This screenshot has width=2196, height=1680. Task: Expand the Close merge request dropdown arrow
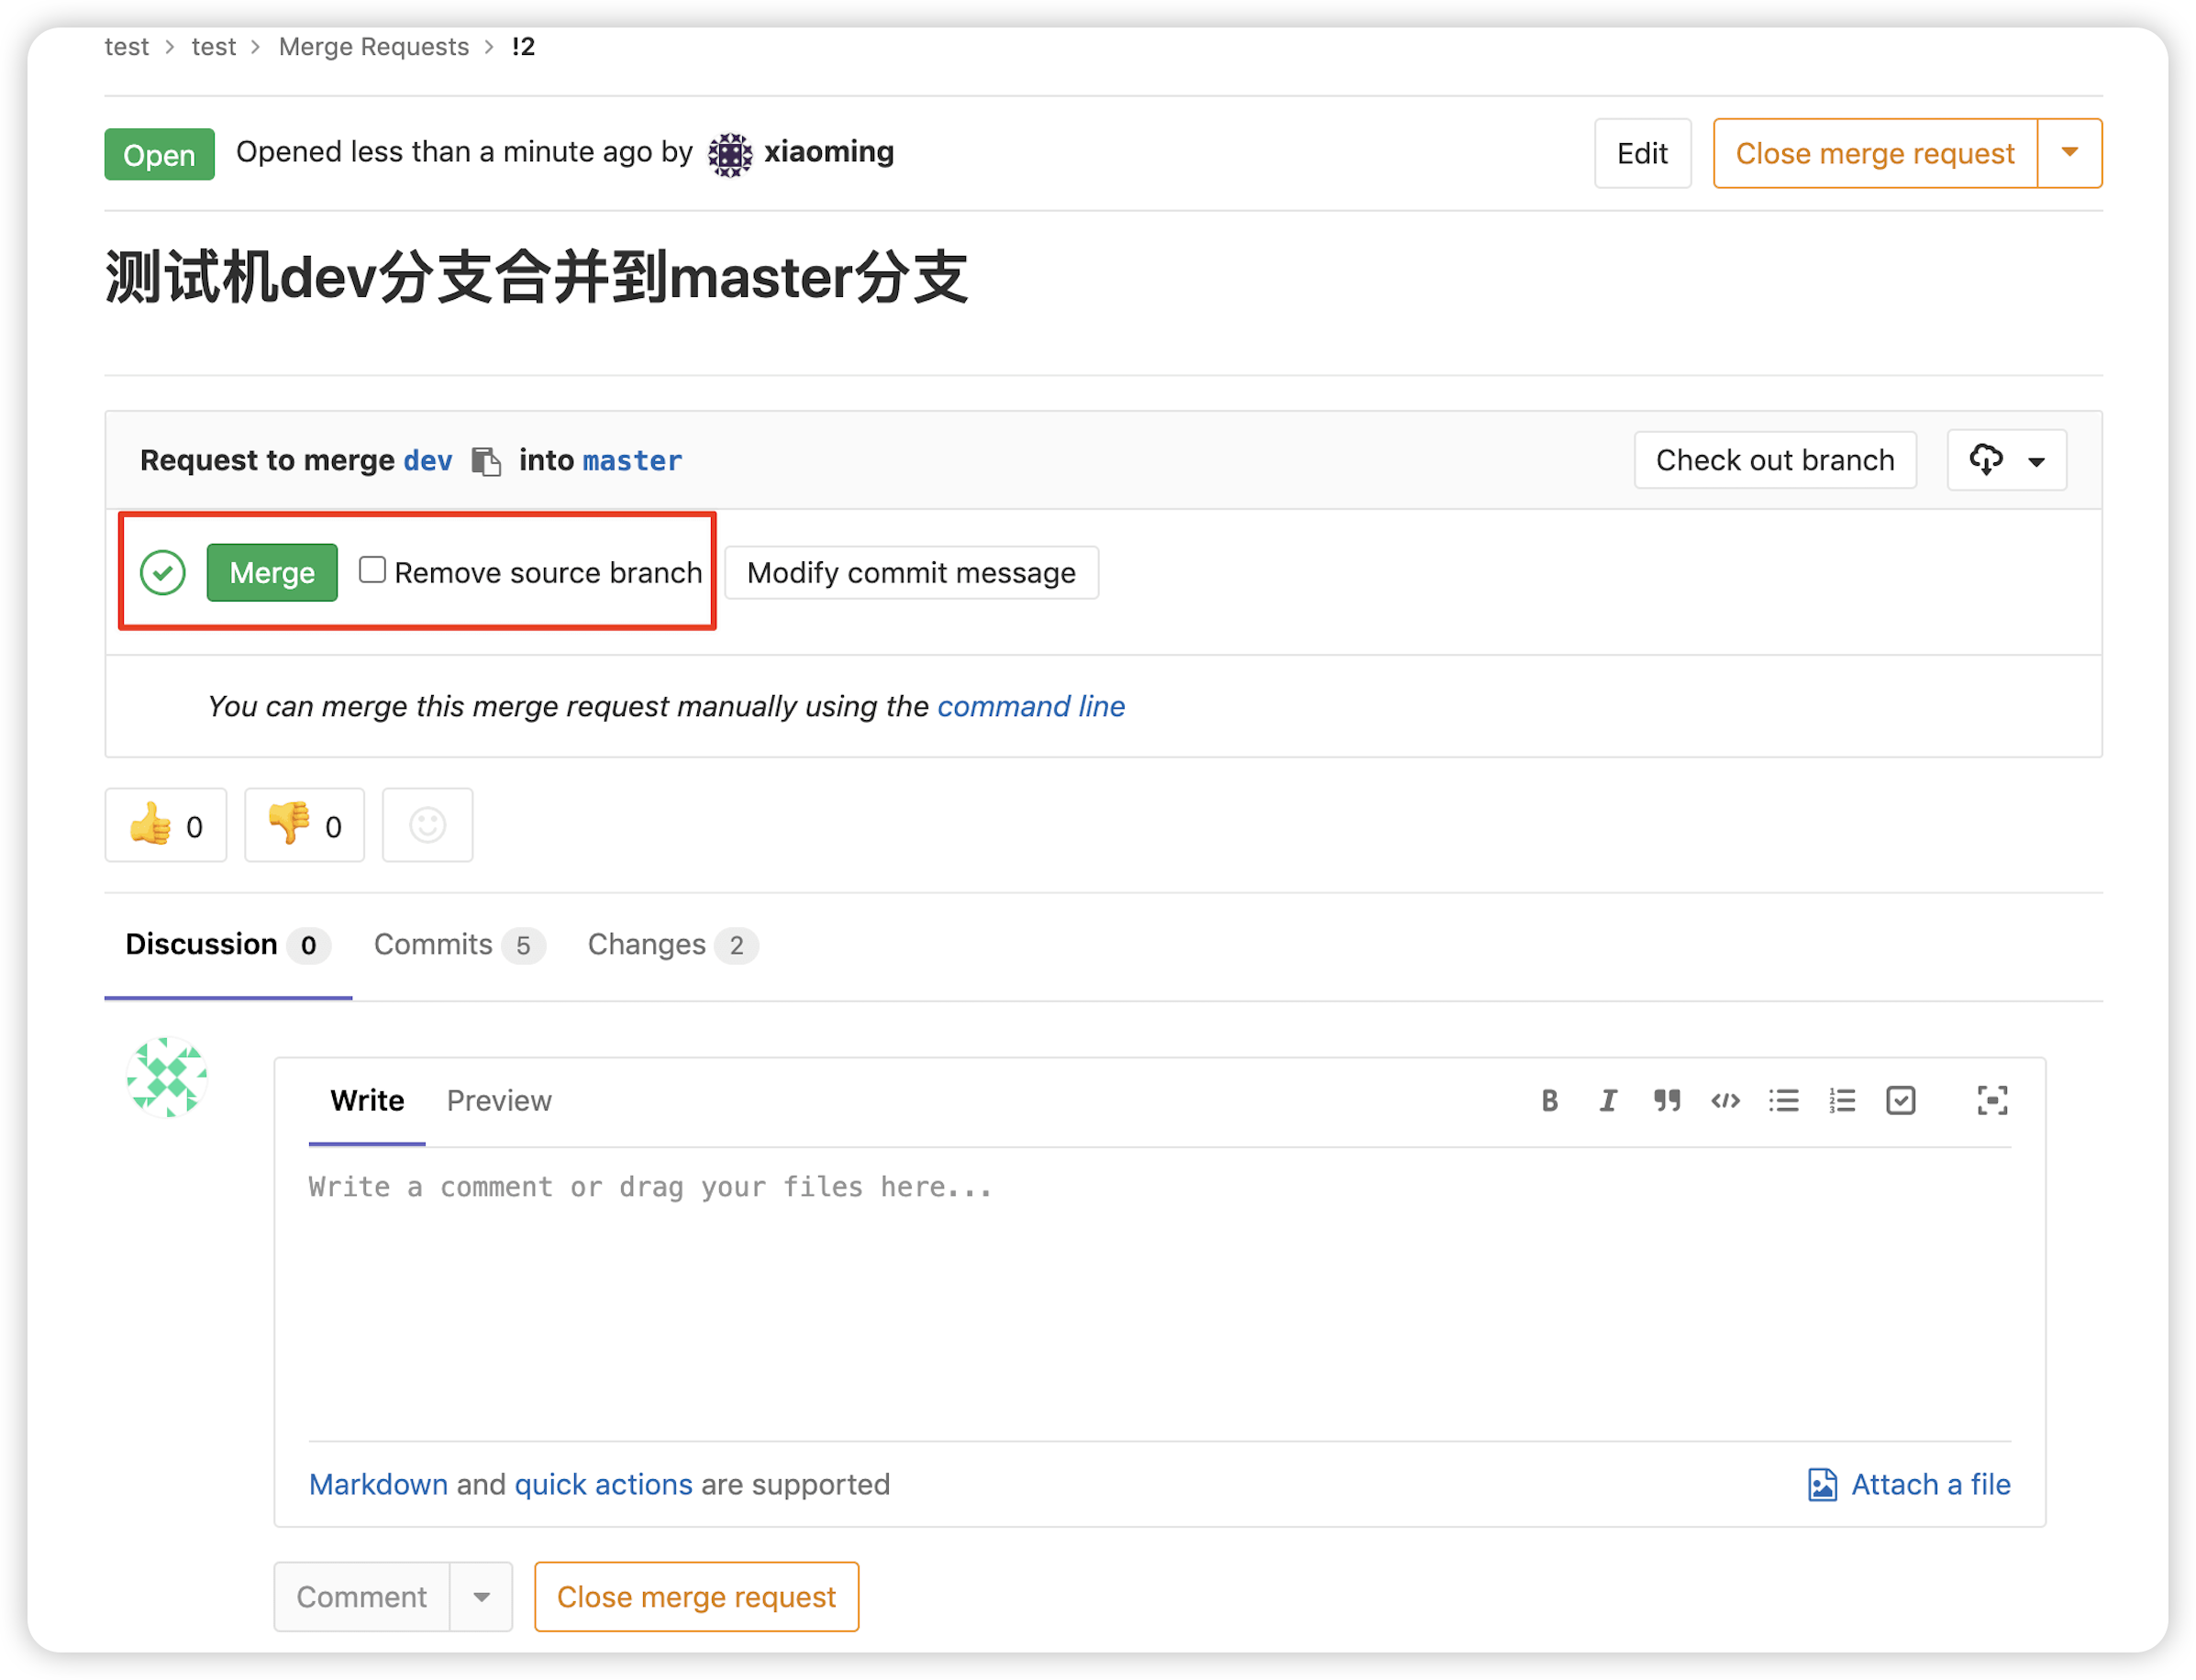(2069, 153)
